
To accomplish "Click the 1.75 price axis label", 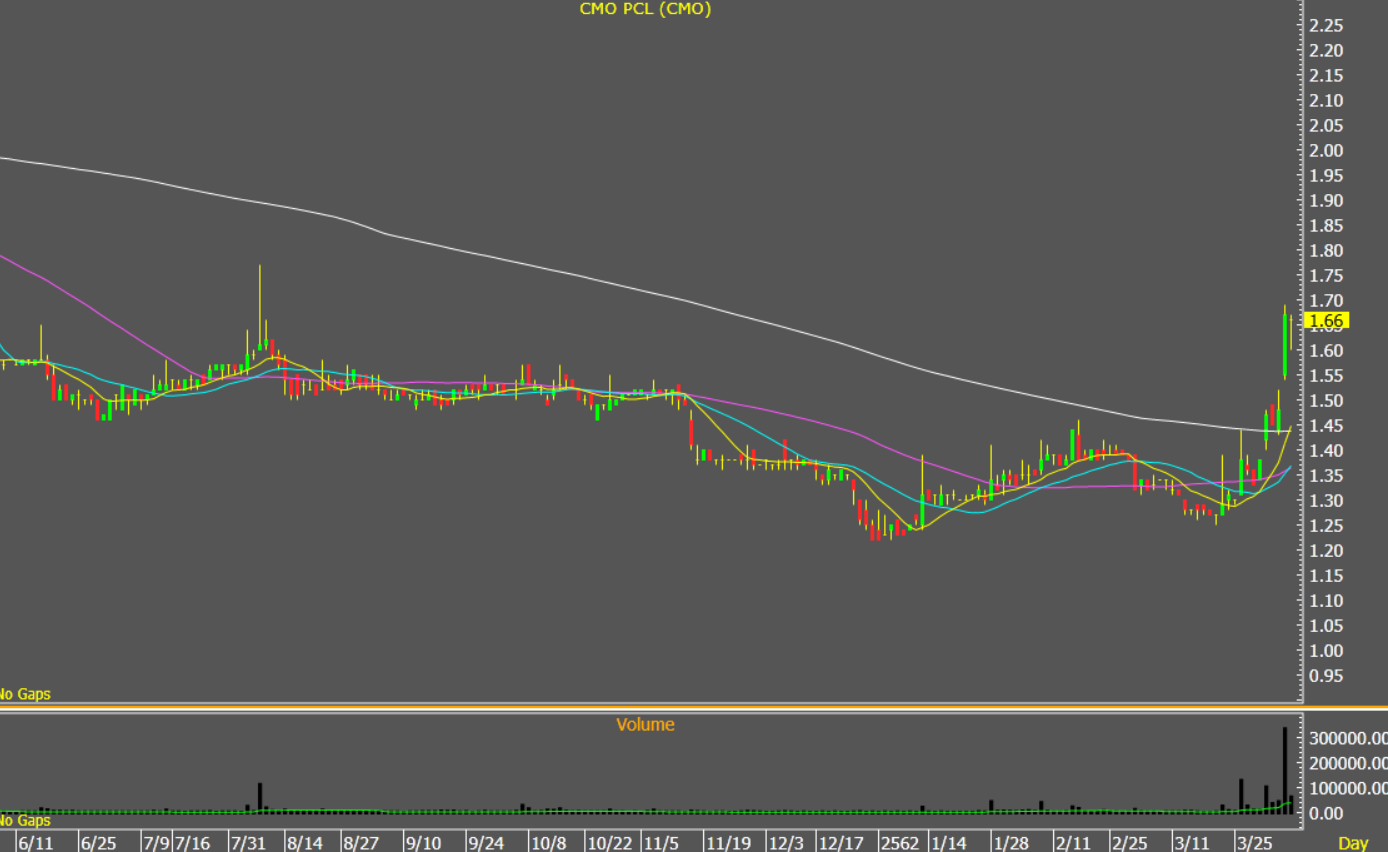I will click(x=1325, y=275).
